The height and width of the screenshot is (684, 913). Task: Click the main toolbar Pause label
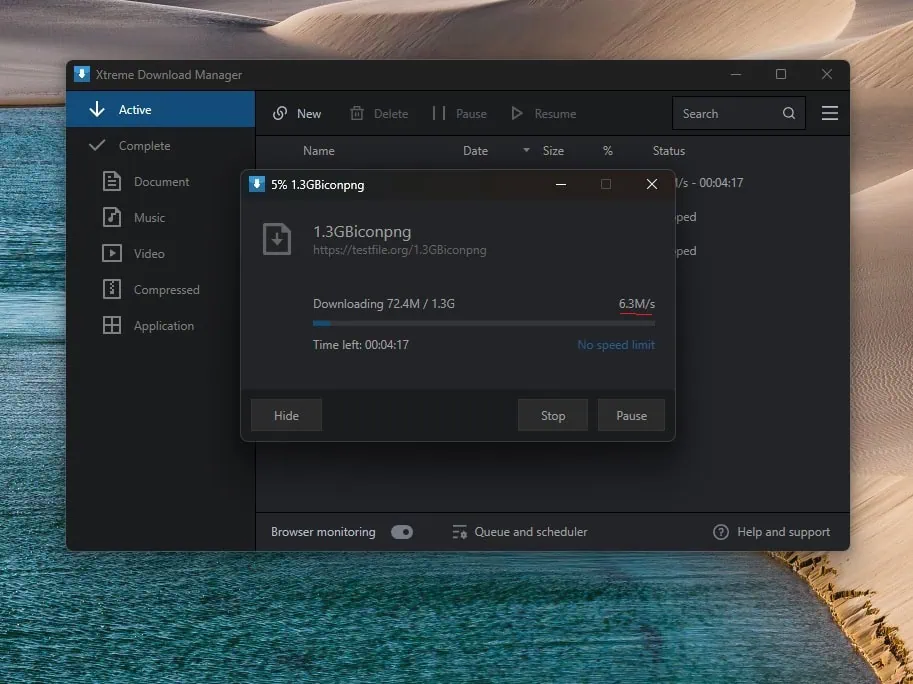pyautogui.click(x=471, y=114)
